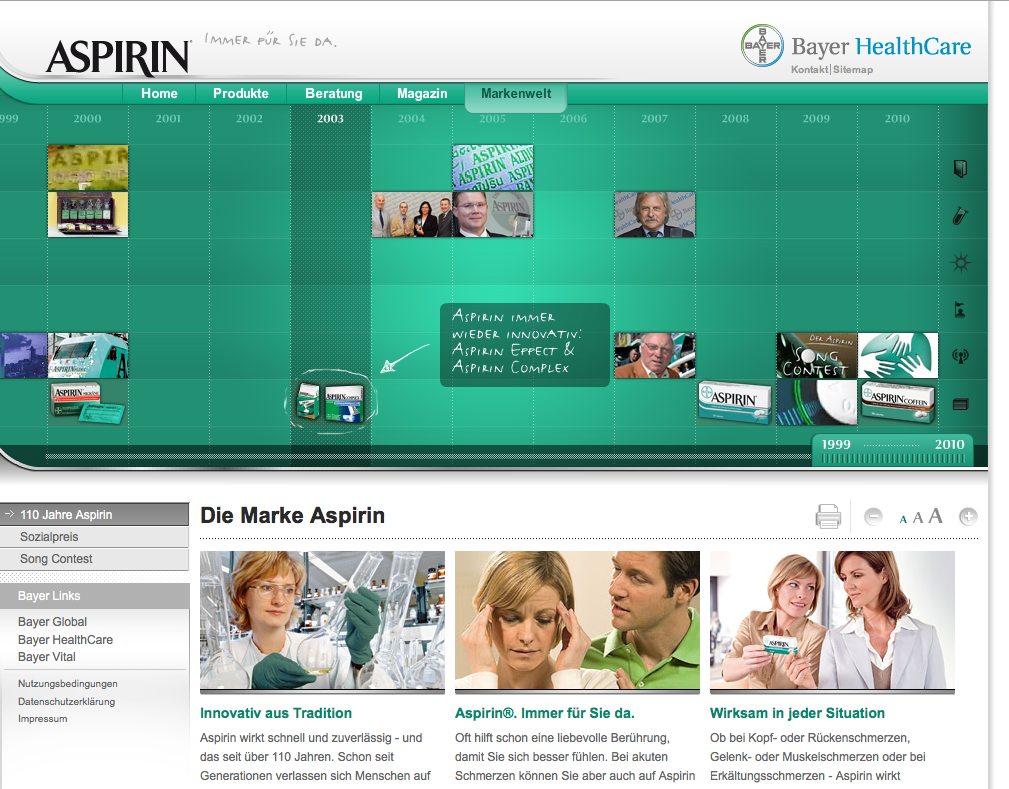Click the 1999–2010 timeline range slider
Image resolution: width=1009 pixels, height=789 pixels.
pyautogui.click(x=893, y=450)
